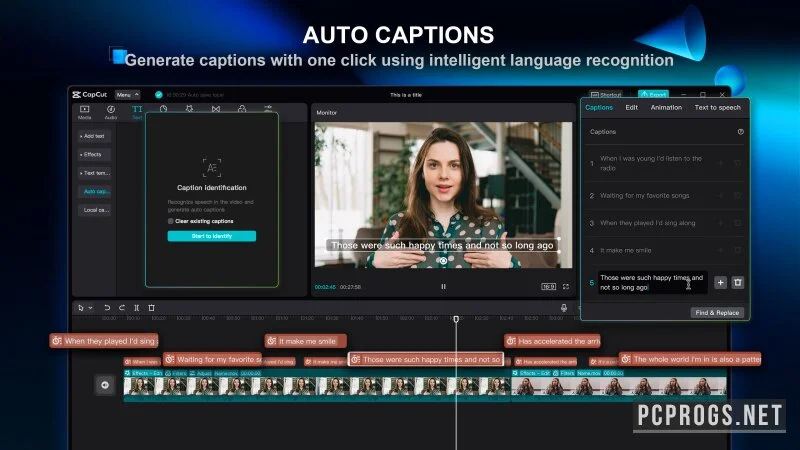Switch to the Edit tab

click(632, 108)
